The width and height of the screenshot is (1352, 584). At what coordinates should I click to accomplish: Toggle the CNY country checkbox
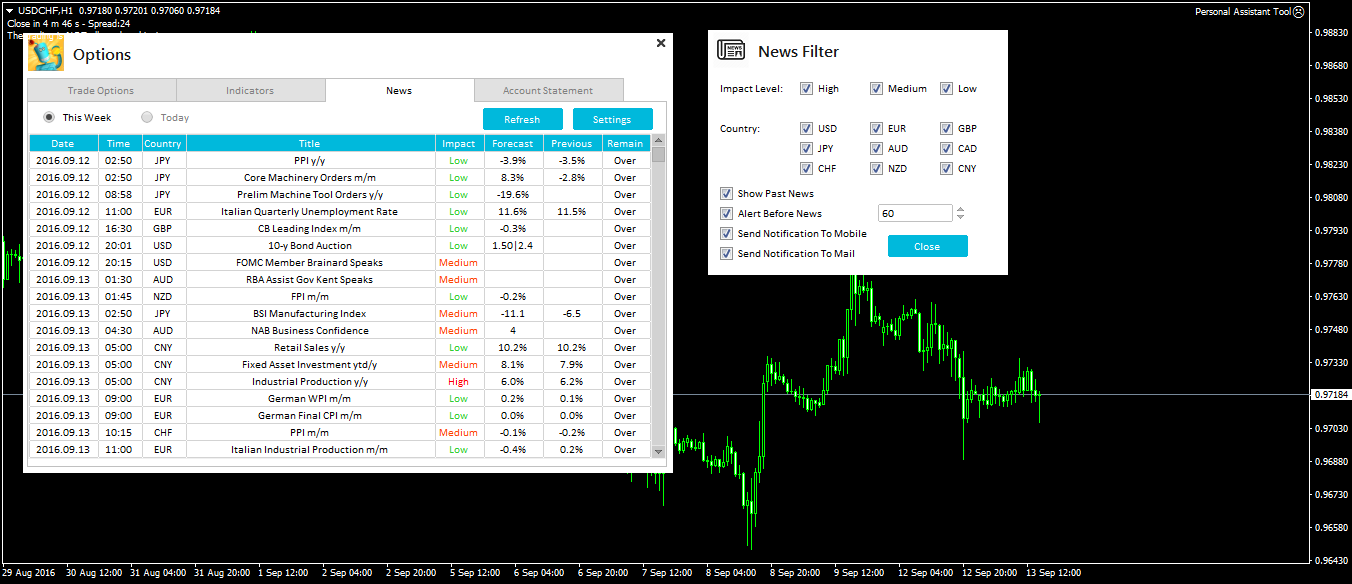946,168
